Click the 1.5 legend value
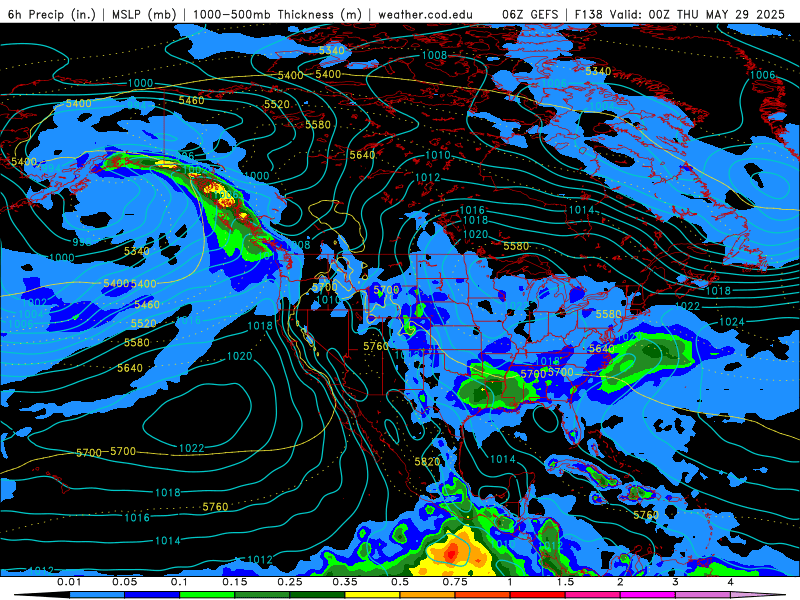Screen dimensions: 800x600 tap(565, 582)
